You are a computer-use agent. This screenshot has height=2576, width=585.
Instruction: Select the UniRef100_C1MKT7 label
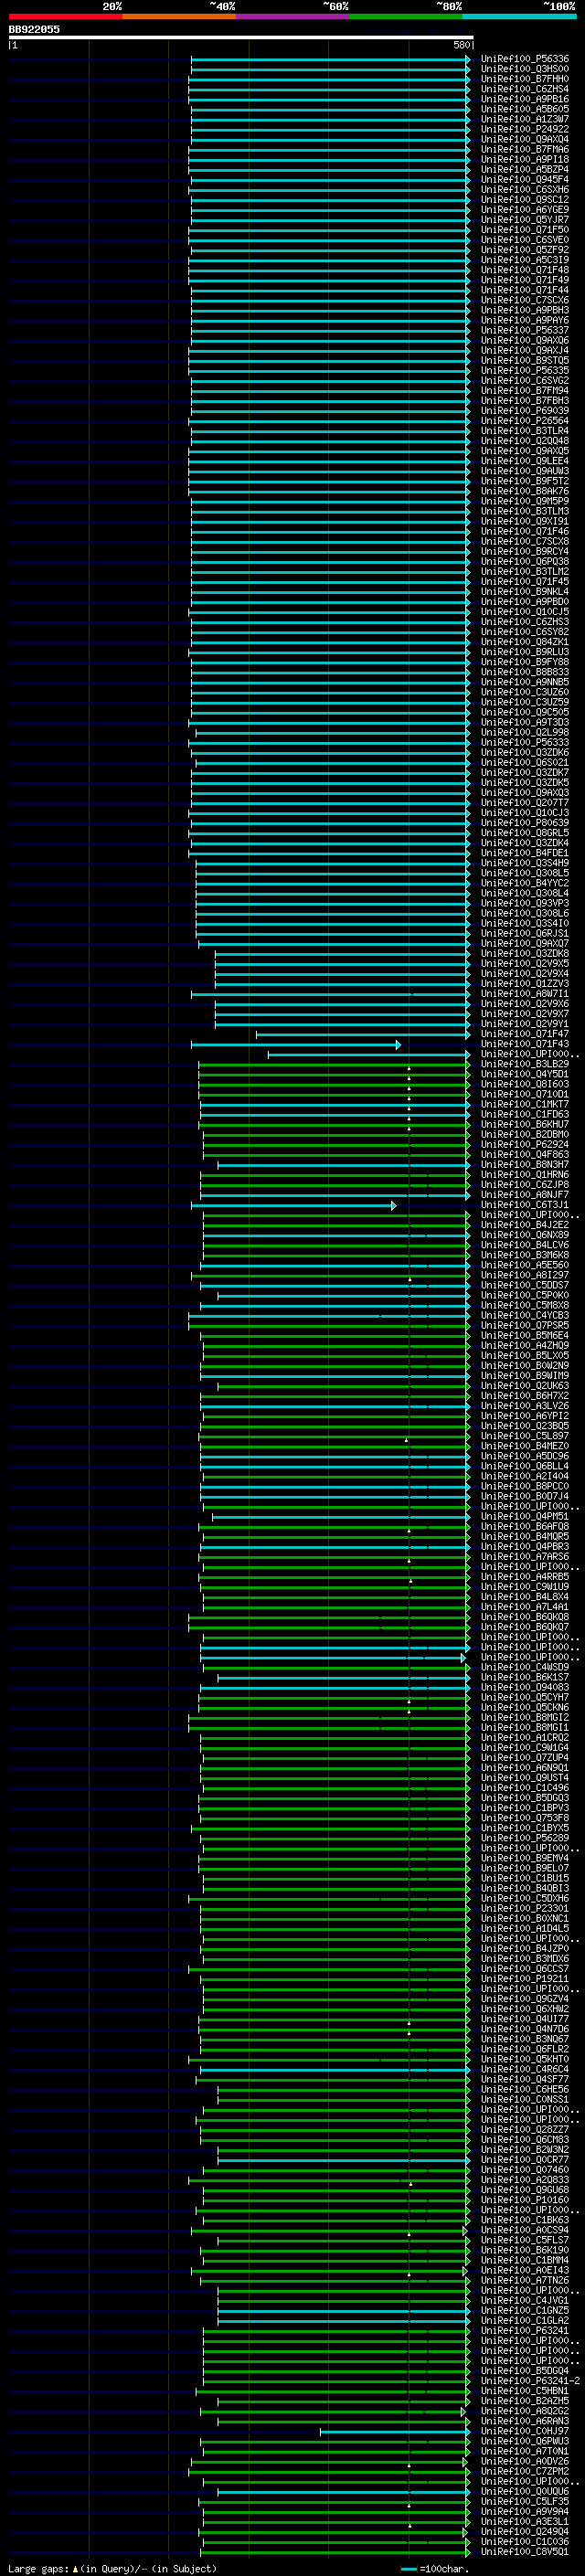525,1104
